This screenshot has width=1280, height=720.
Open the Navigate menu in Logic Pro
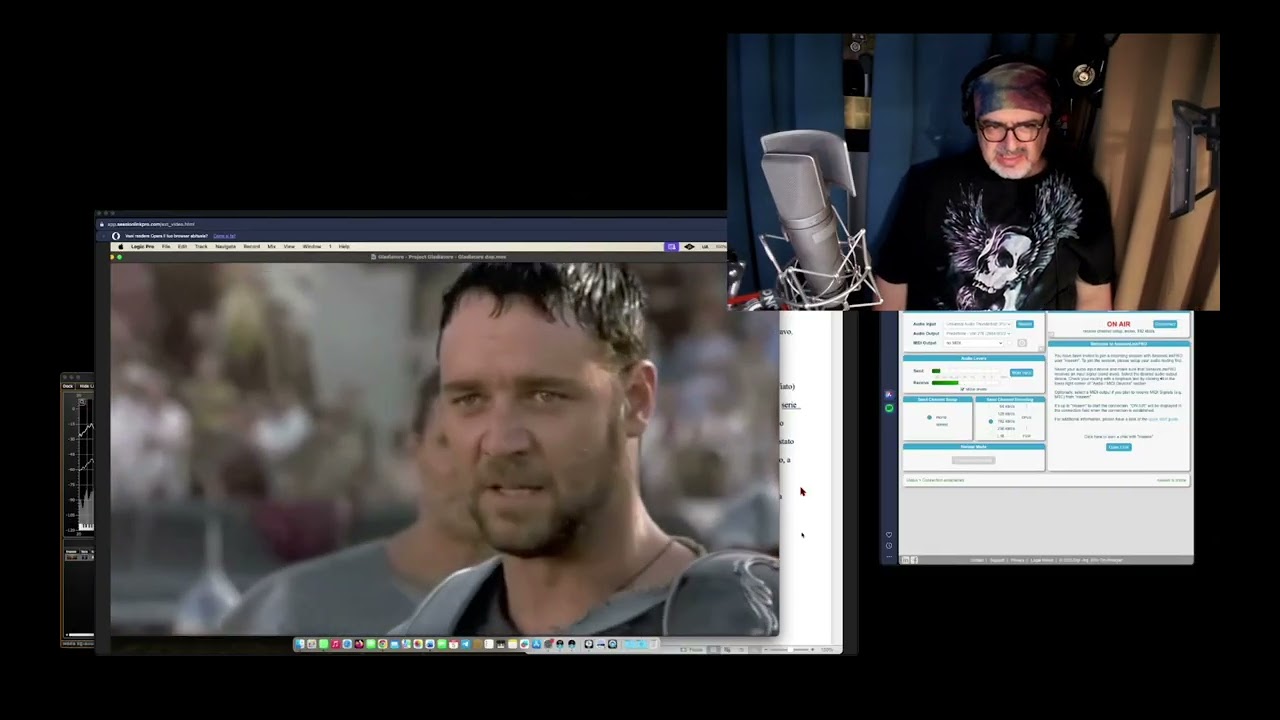click(x=225, y=247)
